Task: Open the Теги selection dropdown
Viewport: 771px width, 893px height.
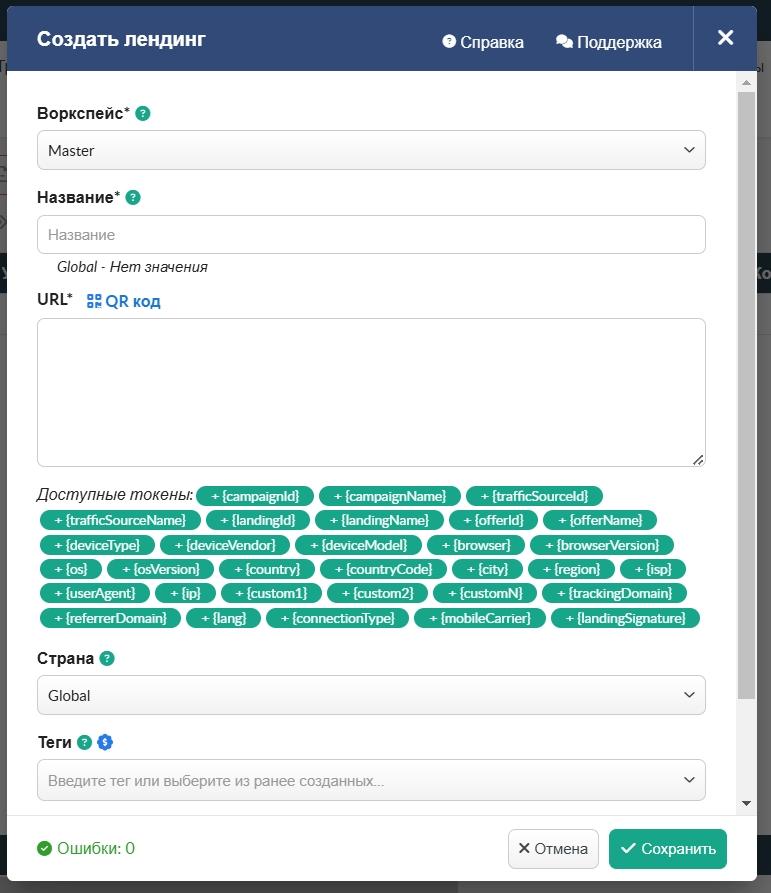Action: pyautogui.click(x=371, y=780)
